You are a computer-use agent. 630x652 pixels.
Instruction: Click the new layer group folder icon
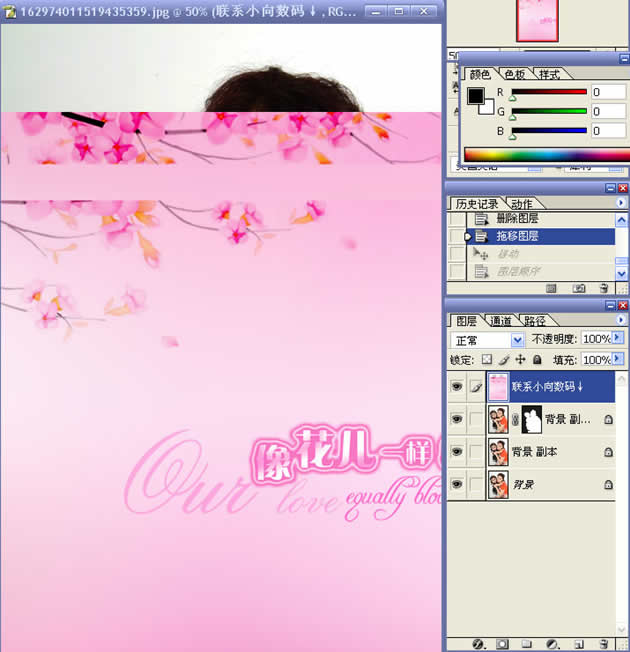pos(528,644)
